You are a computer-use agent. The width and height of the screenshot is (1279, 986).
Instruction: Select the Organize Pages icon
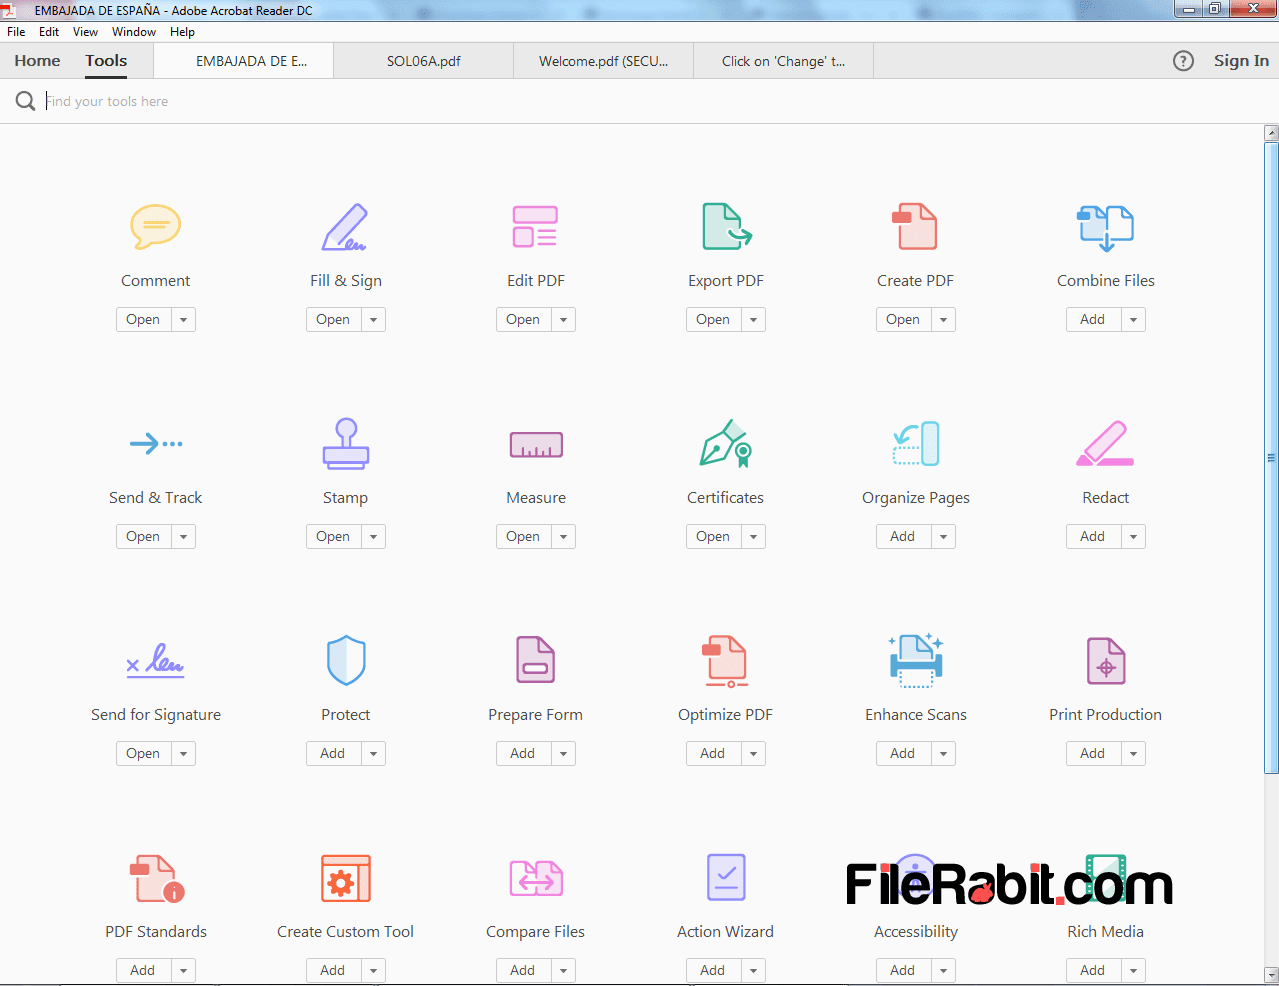[x=916, y=444]
